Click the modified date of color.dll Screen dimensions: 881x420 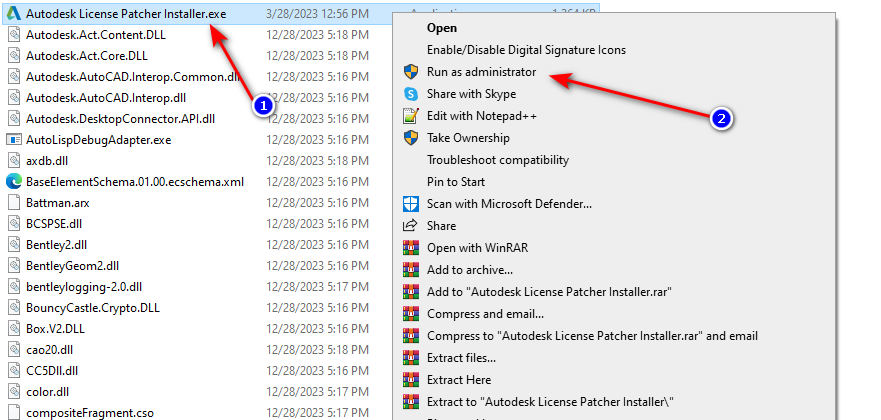point(317,391)
